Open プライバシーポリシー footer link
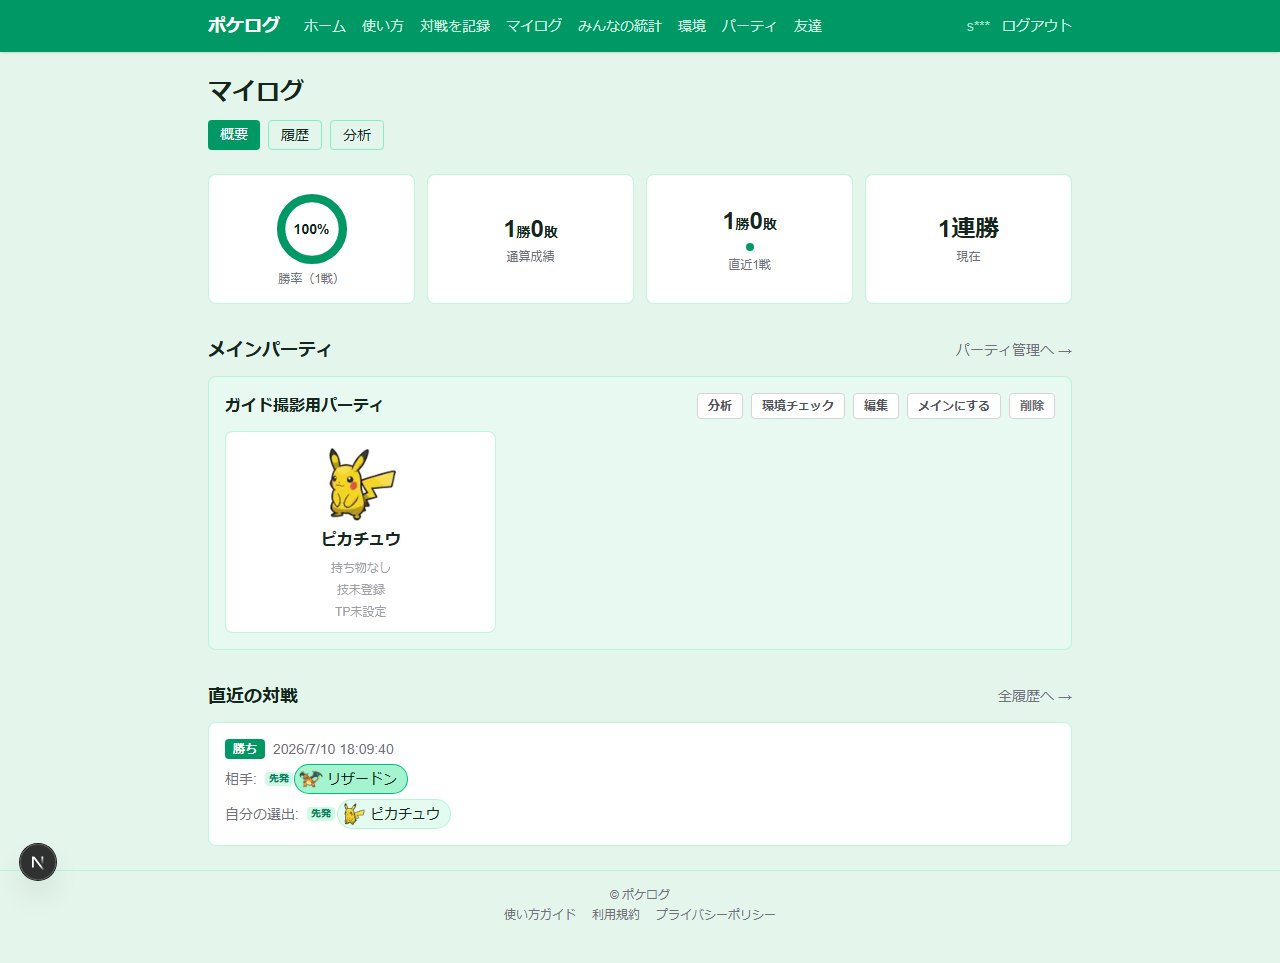This screenshot has height=963, width=1280. pos(716,915)
